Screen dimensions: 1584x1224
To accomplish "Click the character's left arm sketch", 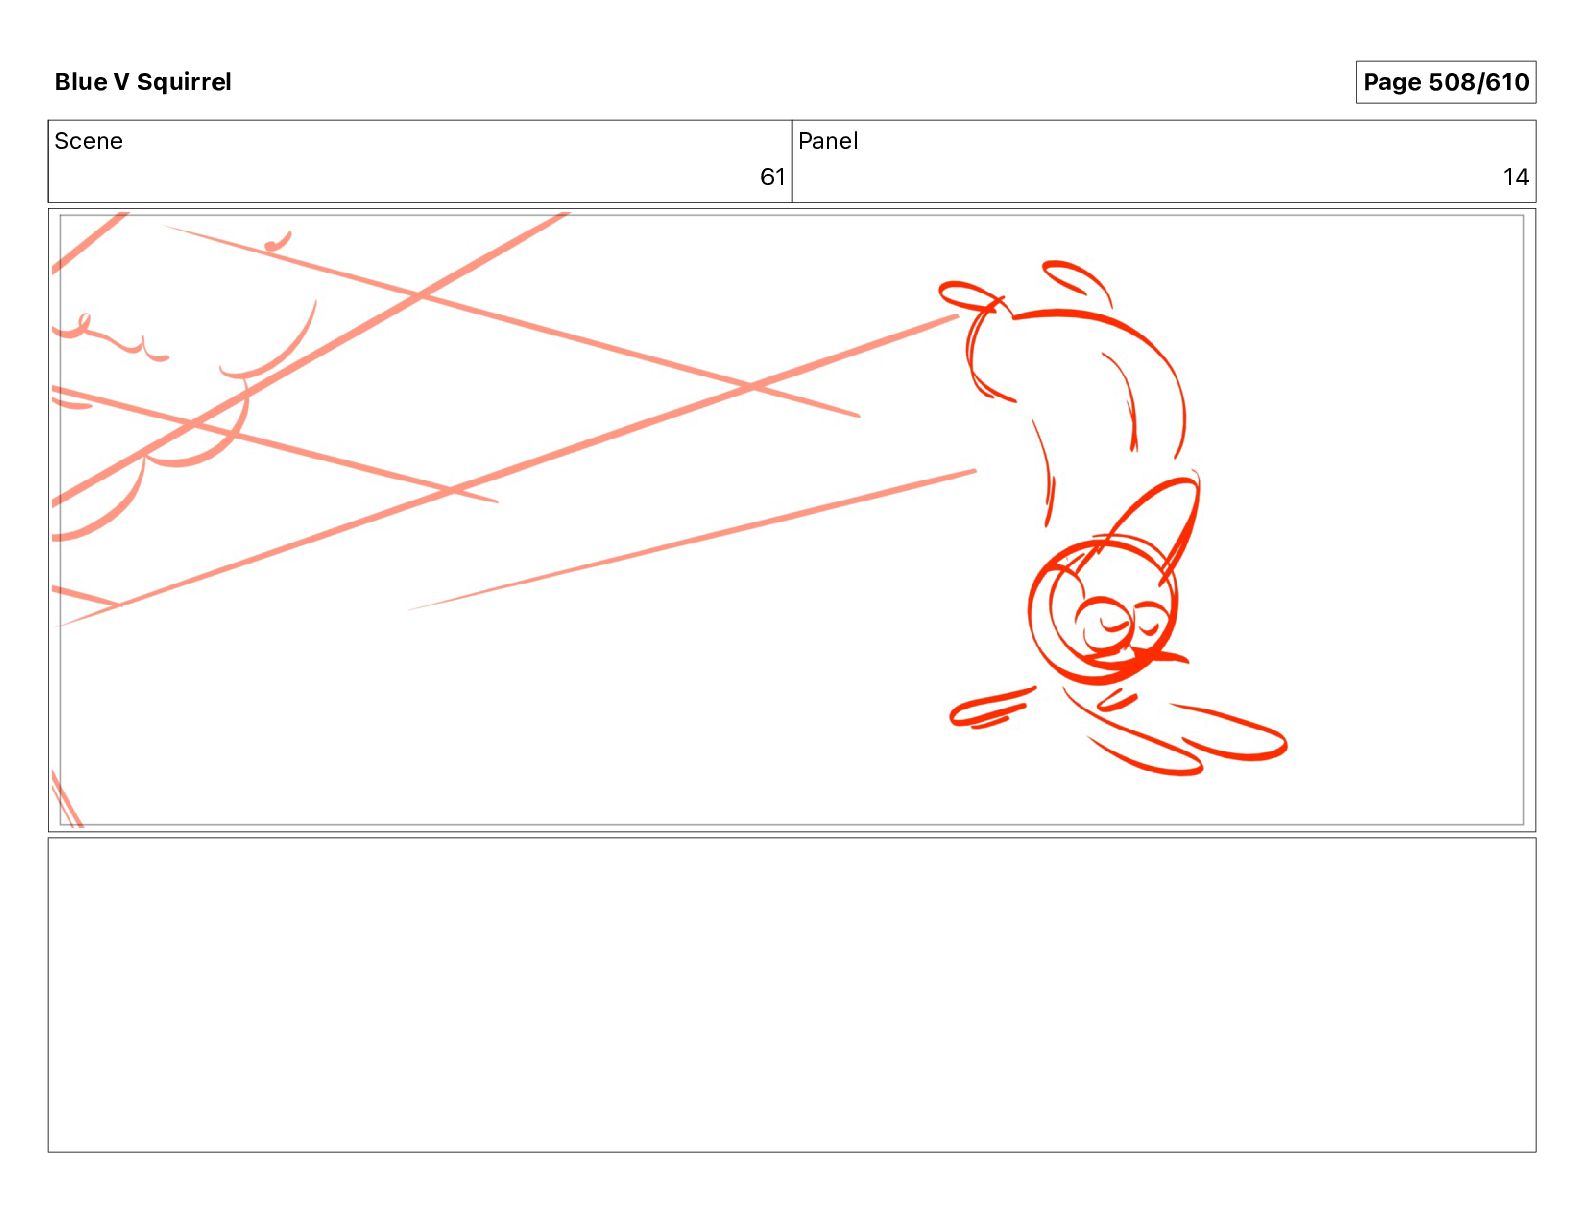I will point(993,709).
